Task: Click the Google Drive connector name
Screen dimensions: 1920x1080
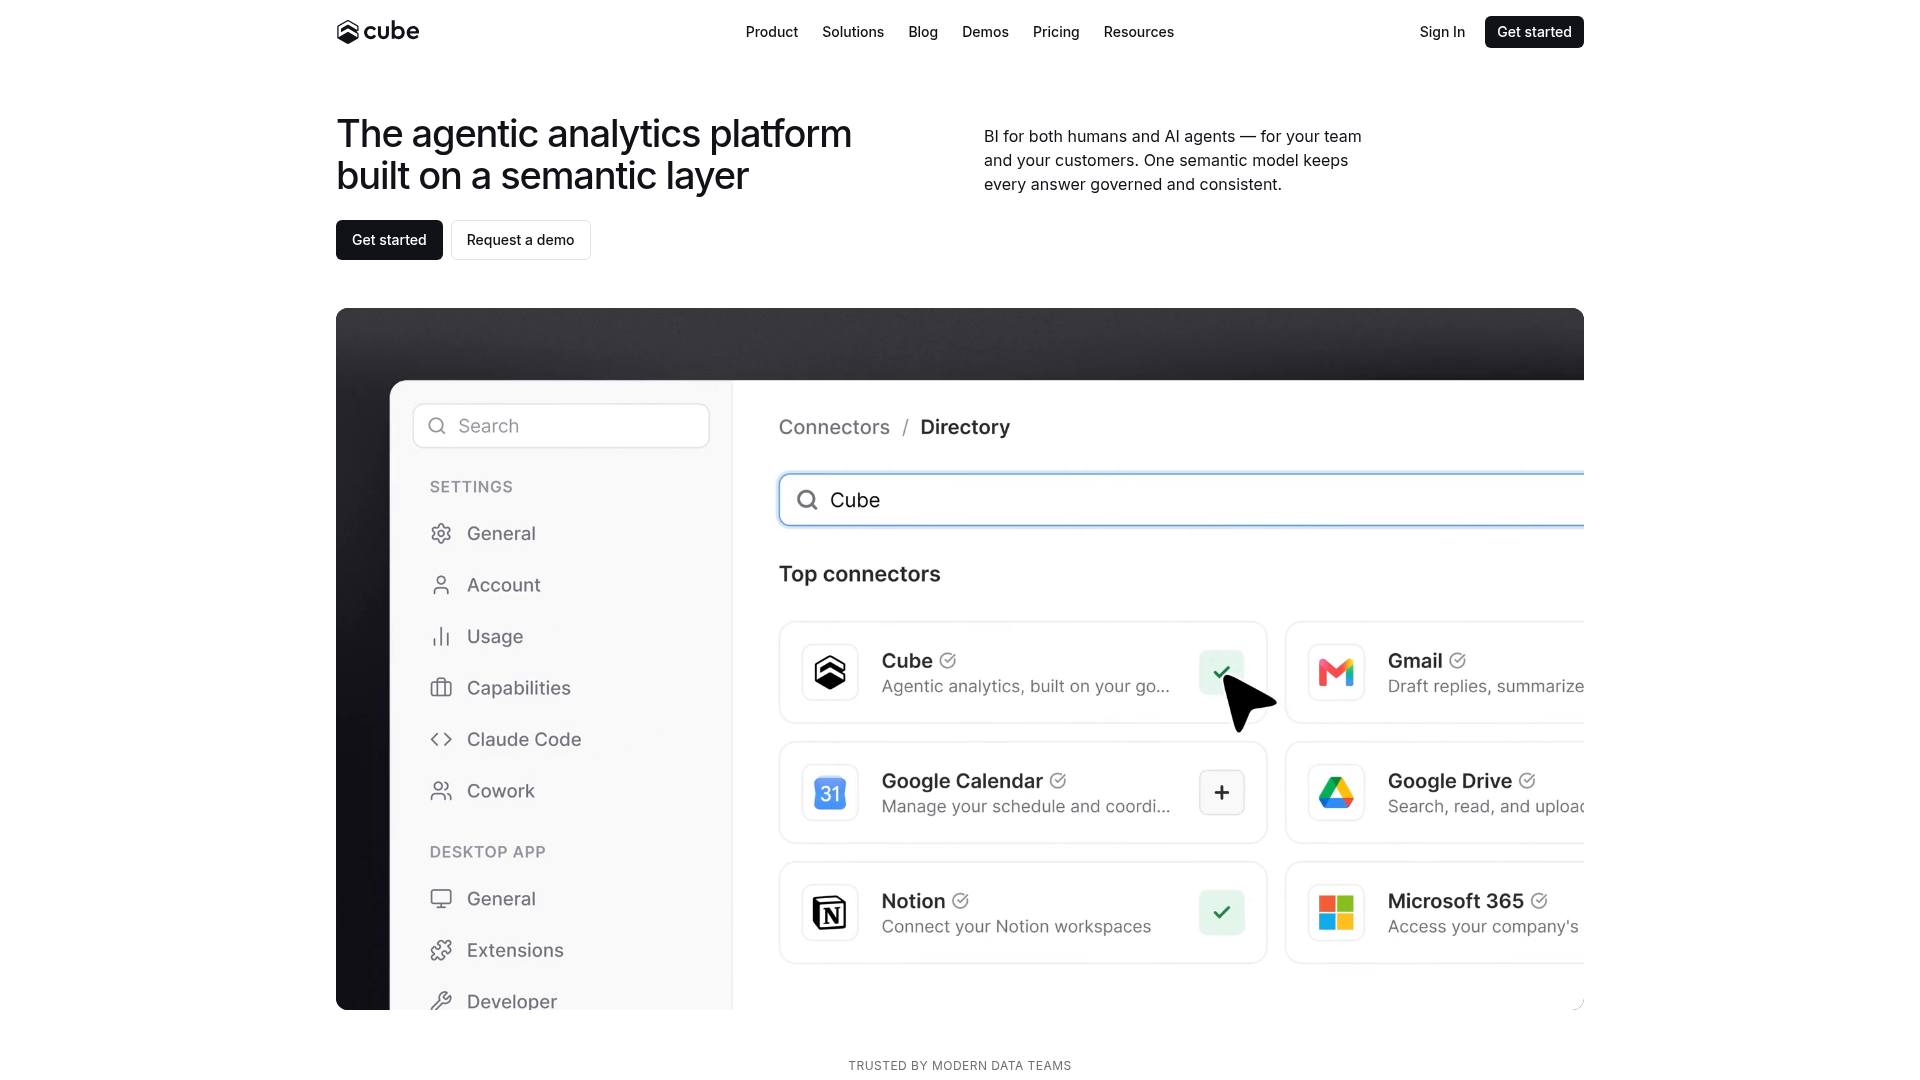Action: coord(1450,781)
